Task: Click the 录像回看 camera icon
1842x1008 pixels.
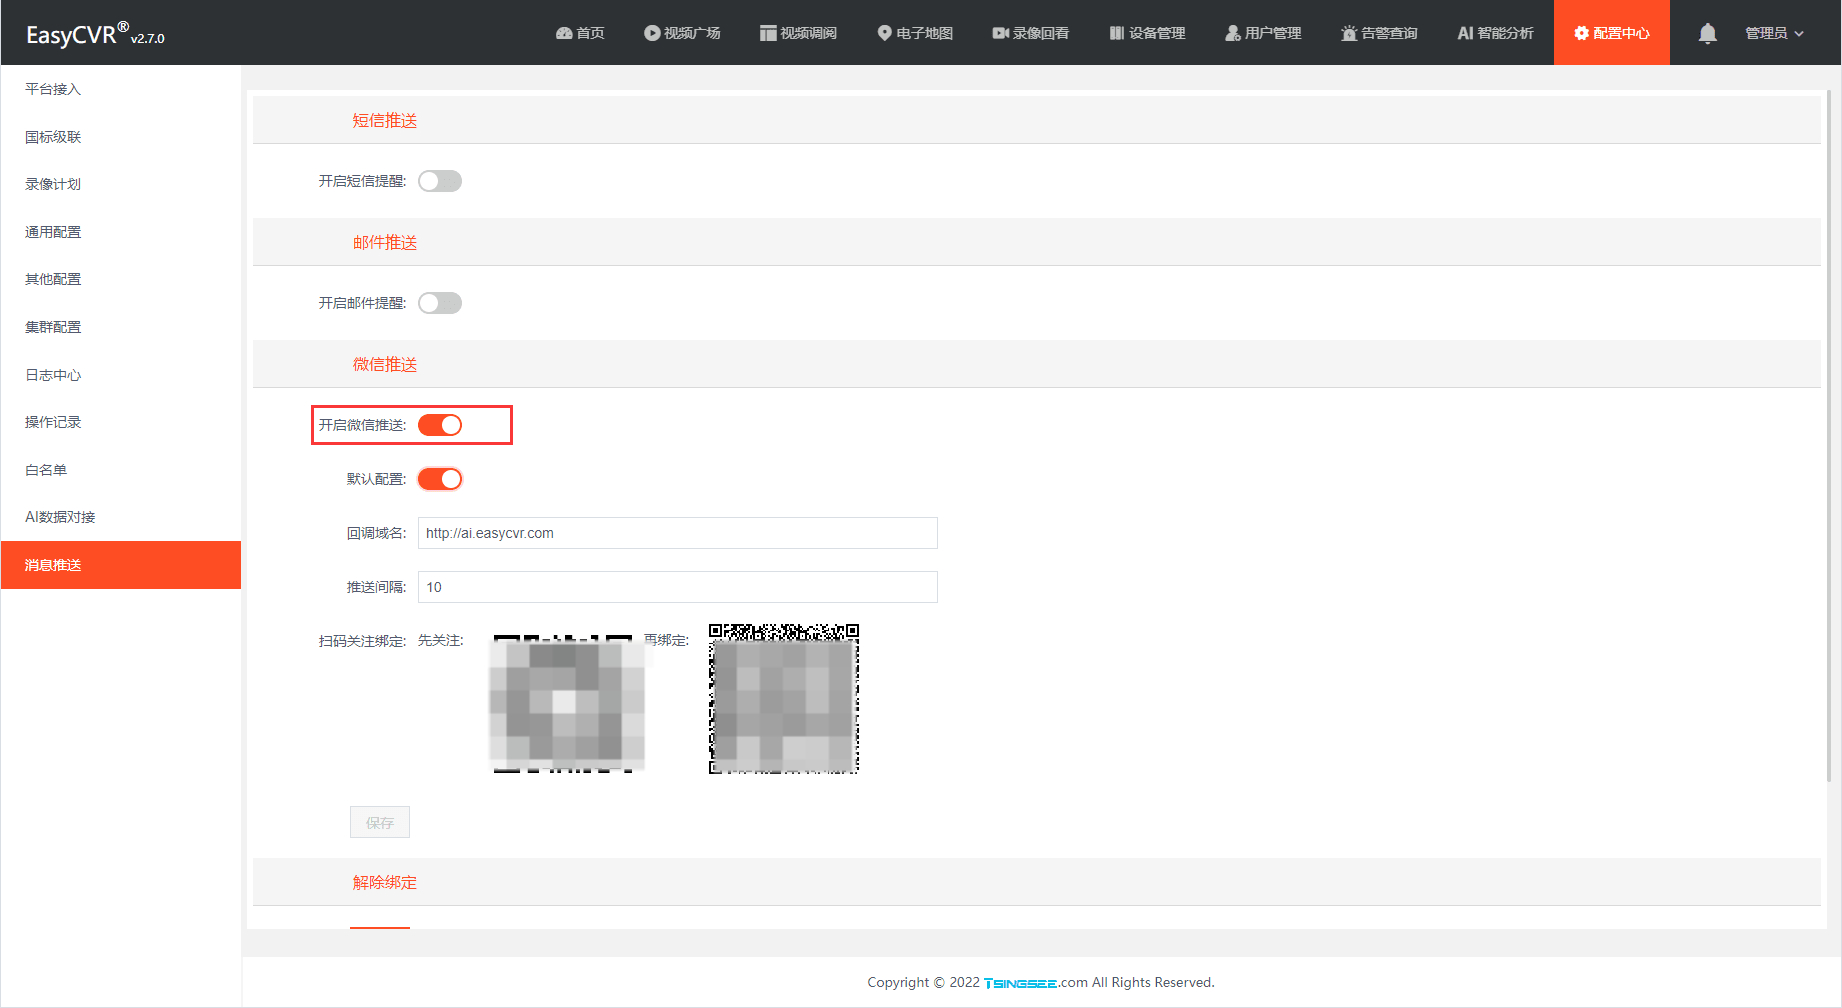Action: pyautogui.click(x=1000, y=33)
